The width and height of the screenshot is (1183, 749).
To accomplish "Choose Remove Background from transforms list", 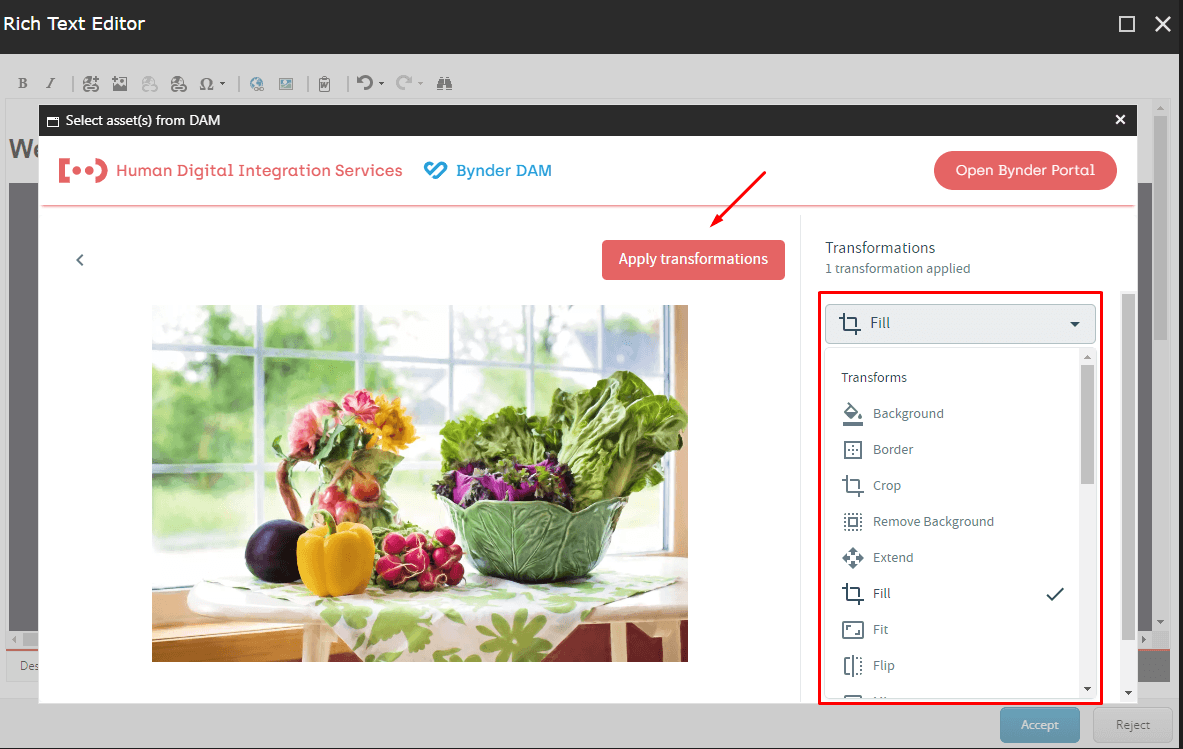I will [932, 522].
